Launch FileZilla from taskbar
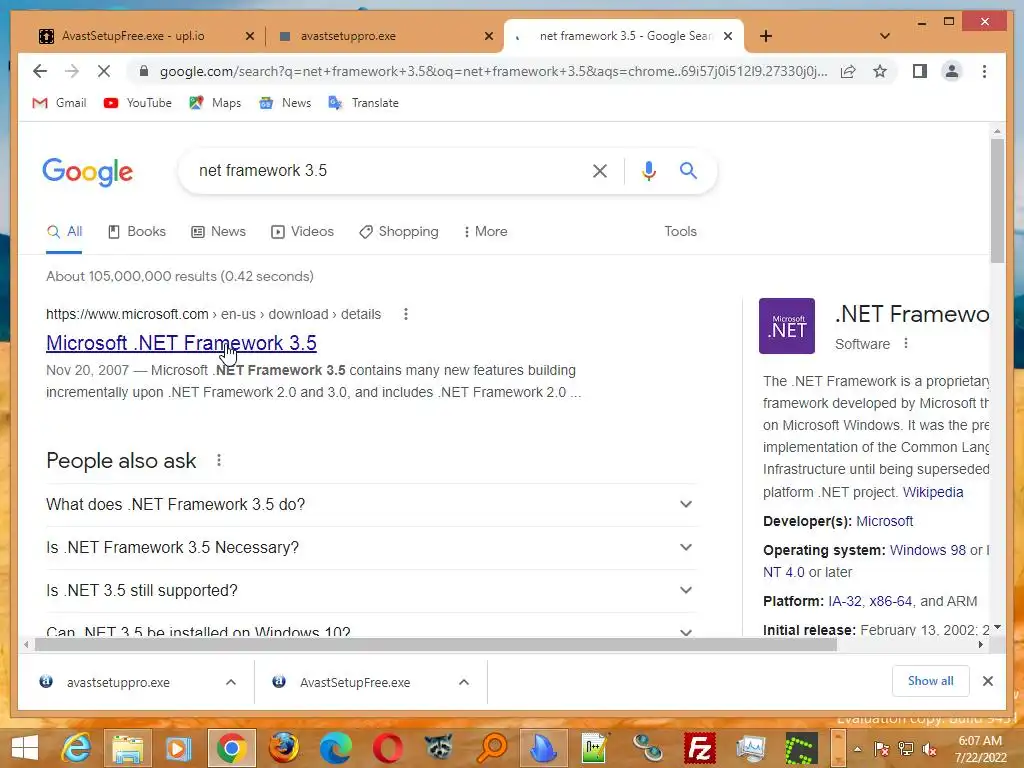 699,748
